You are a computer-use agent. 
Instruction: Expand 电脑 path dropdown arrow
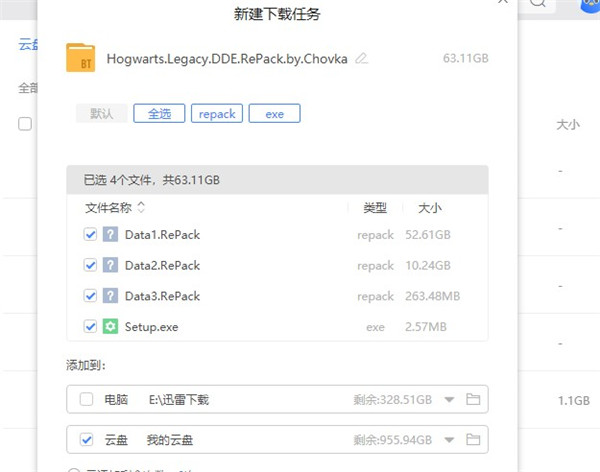449,400
